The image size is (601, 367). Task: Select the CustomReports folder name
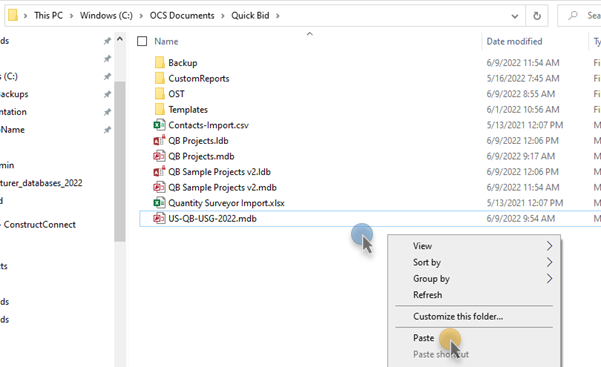coord(199,78)
